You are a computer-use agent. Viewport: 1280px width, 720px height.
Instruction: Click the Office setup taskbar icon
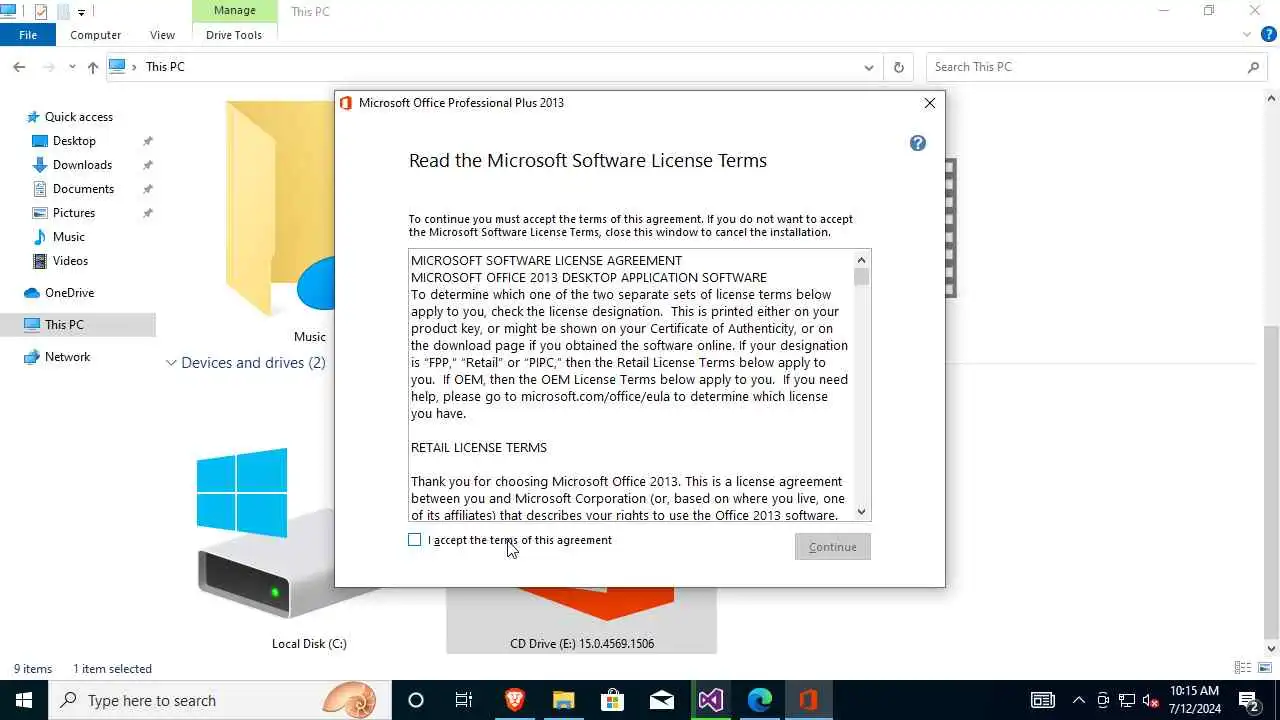809,700
